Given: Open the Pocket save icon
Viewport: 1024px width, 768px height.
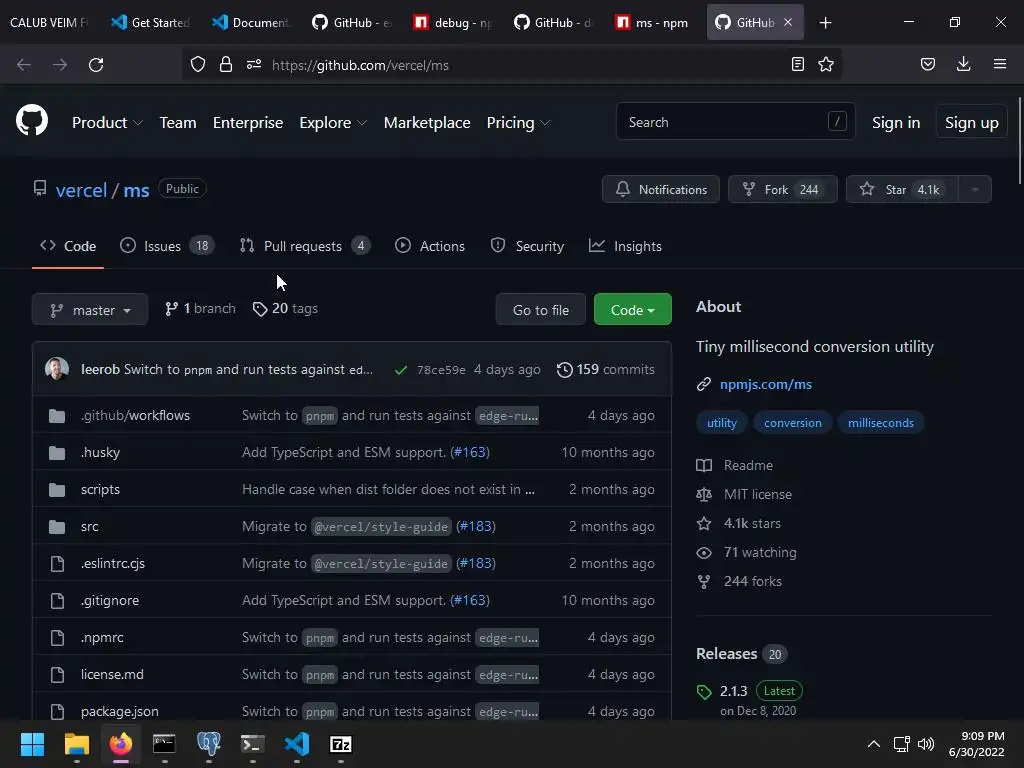Looking at the screenshot, I should (x=927, y=64).
